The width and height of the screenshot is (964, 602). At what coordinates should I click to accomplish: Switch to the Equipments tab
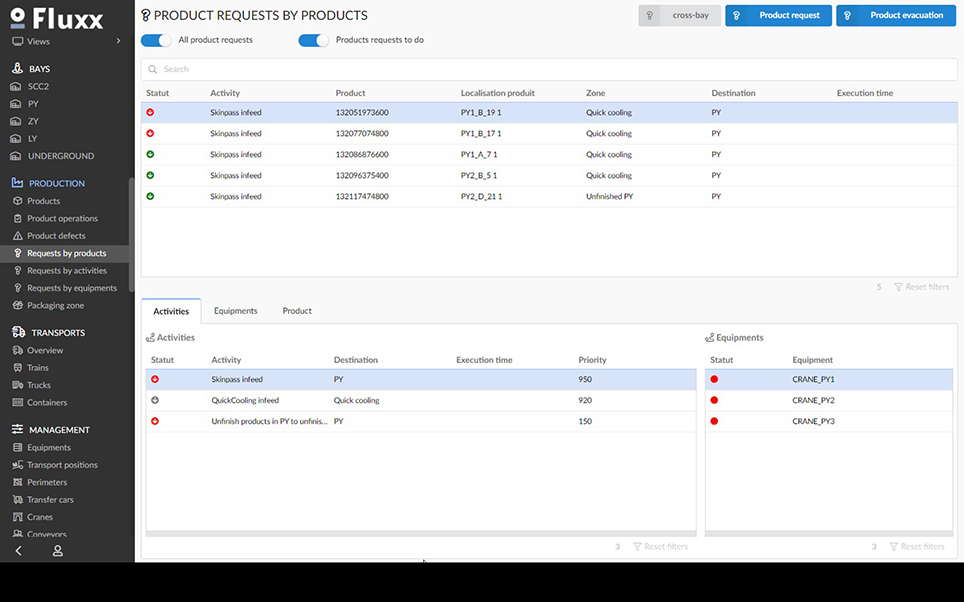pos(235,311)
